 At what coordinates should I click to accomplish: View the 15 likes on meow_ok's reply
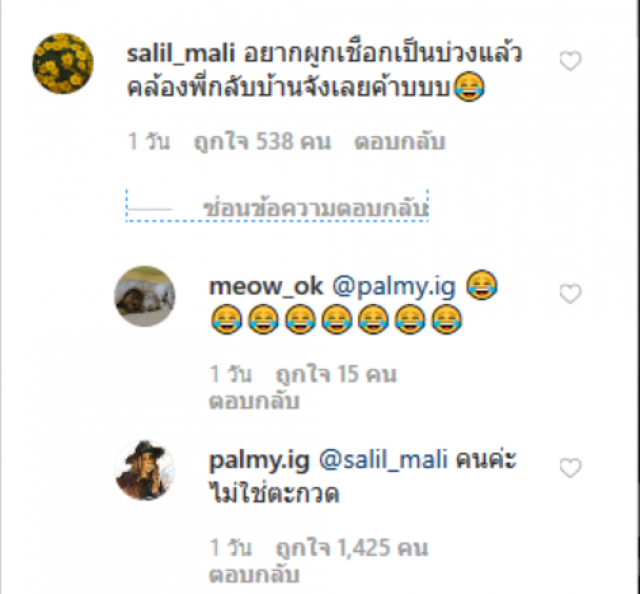336,374
